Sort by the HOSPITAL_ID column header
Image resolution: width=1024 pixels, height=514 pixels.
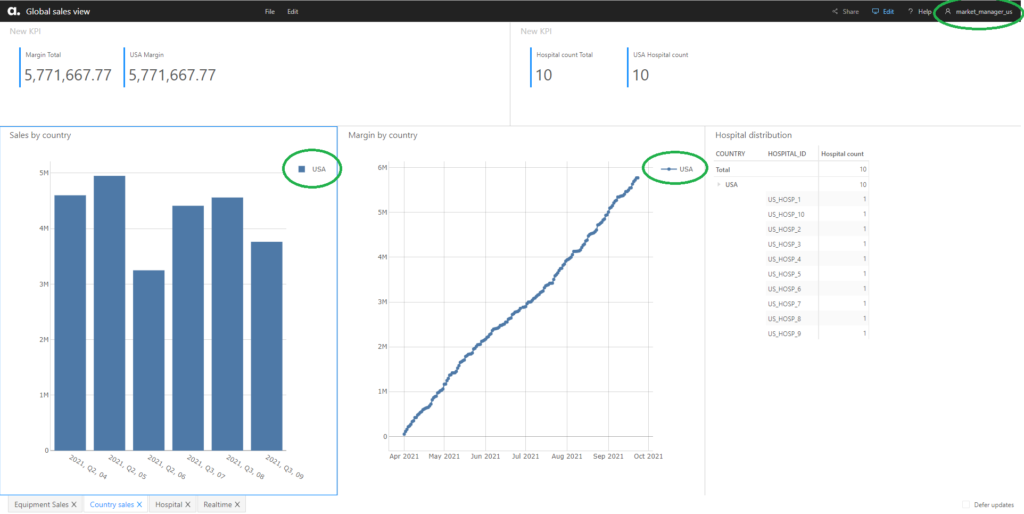[x=787, y=154]
